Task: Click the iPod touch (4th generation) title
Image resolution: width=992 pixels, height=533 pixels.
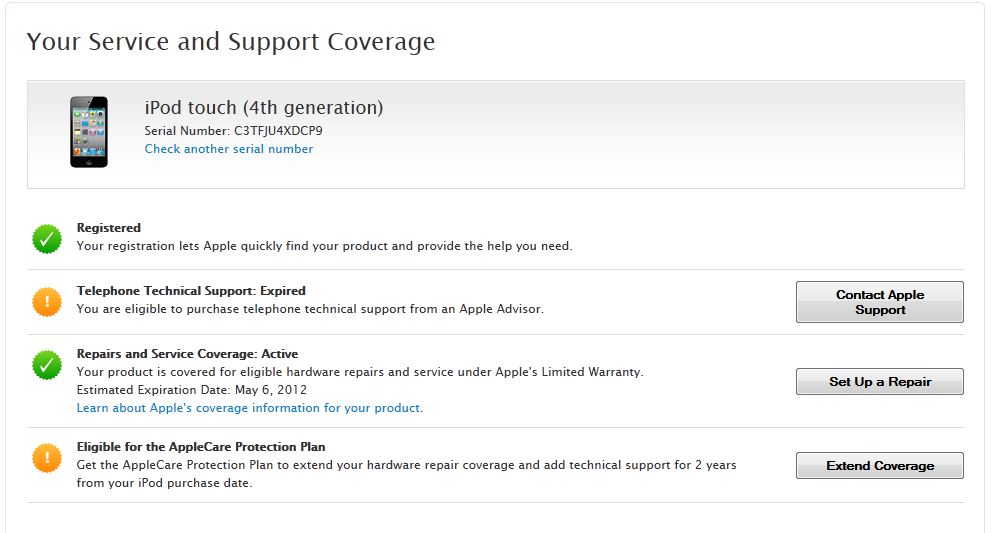Action: (263, 108)
